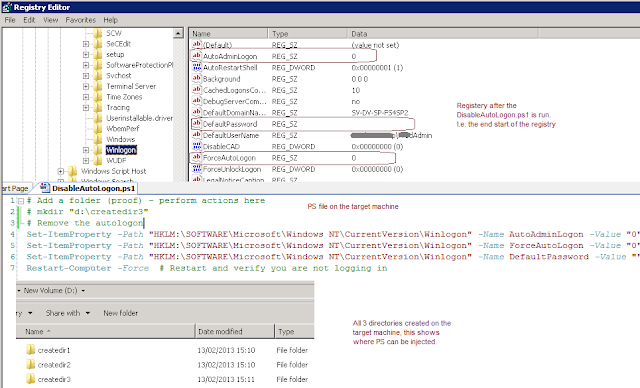Open the New Volume (D:) path dropdown
640x388 pixels.
(x=83, y=290)
